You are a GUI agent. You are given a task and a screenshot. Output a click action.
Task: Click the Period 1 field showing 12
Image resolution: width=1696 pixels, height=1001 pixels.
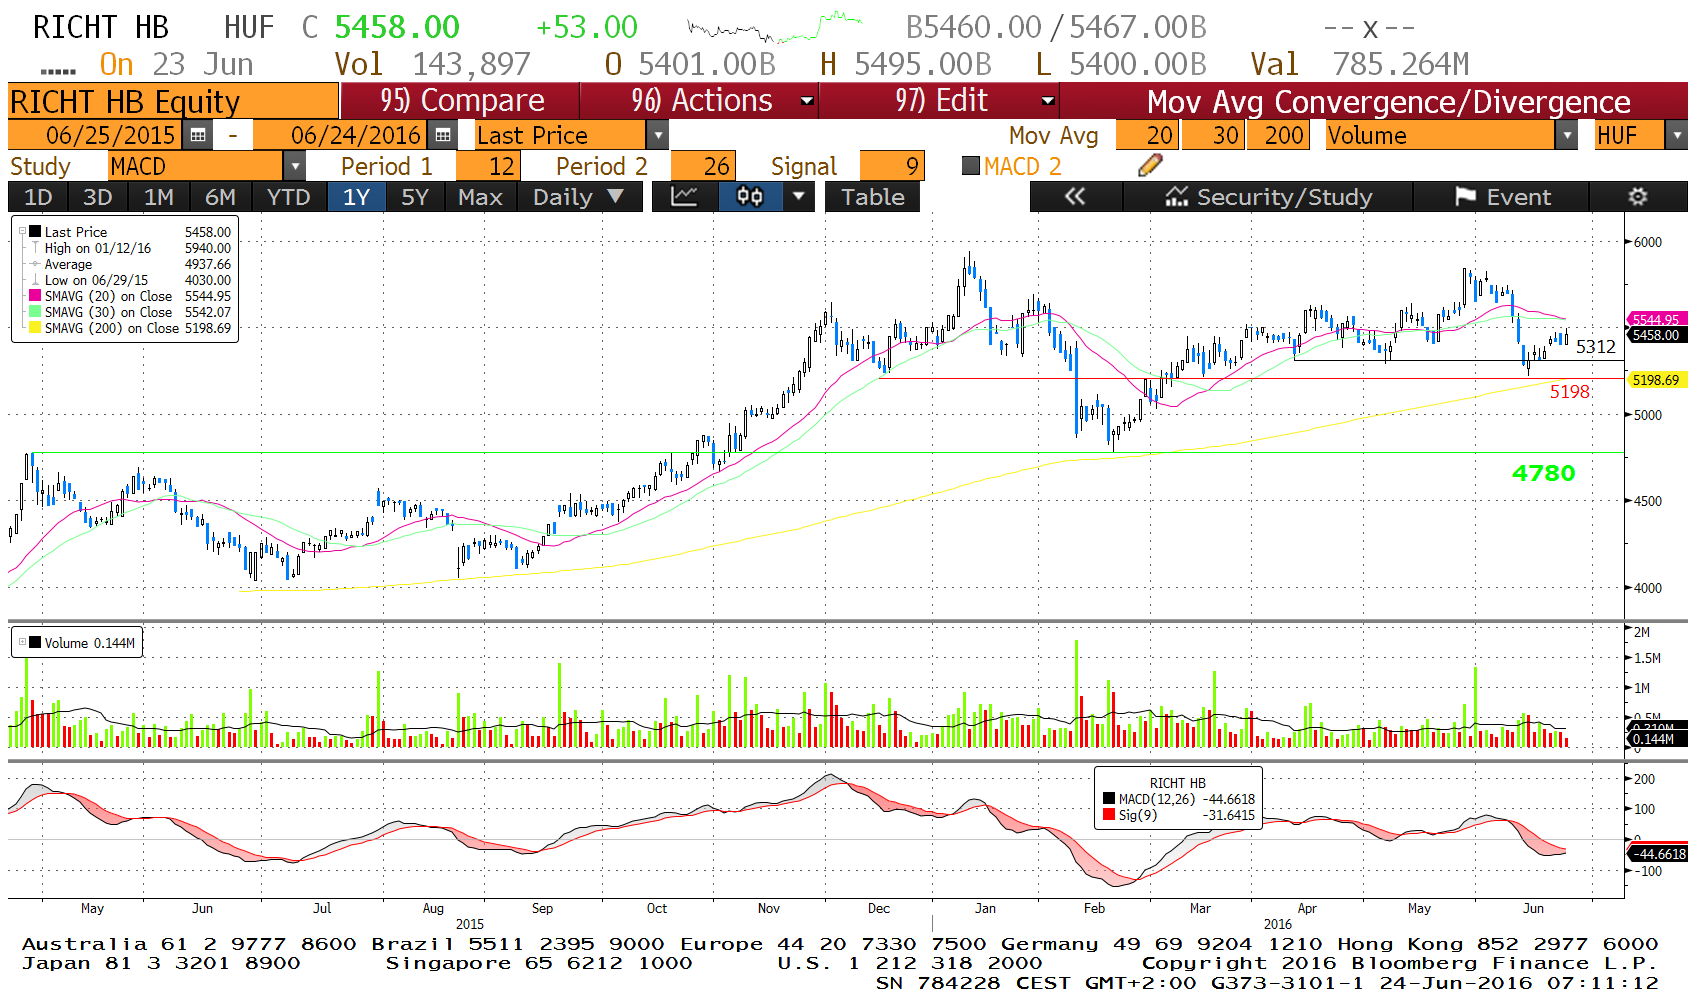[487, 166]
